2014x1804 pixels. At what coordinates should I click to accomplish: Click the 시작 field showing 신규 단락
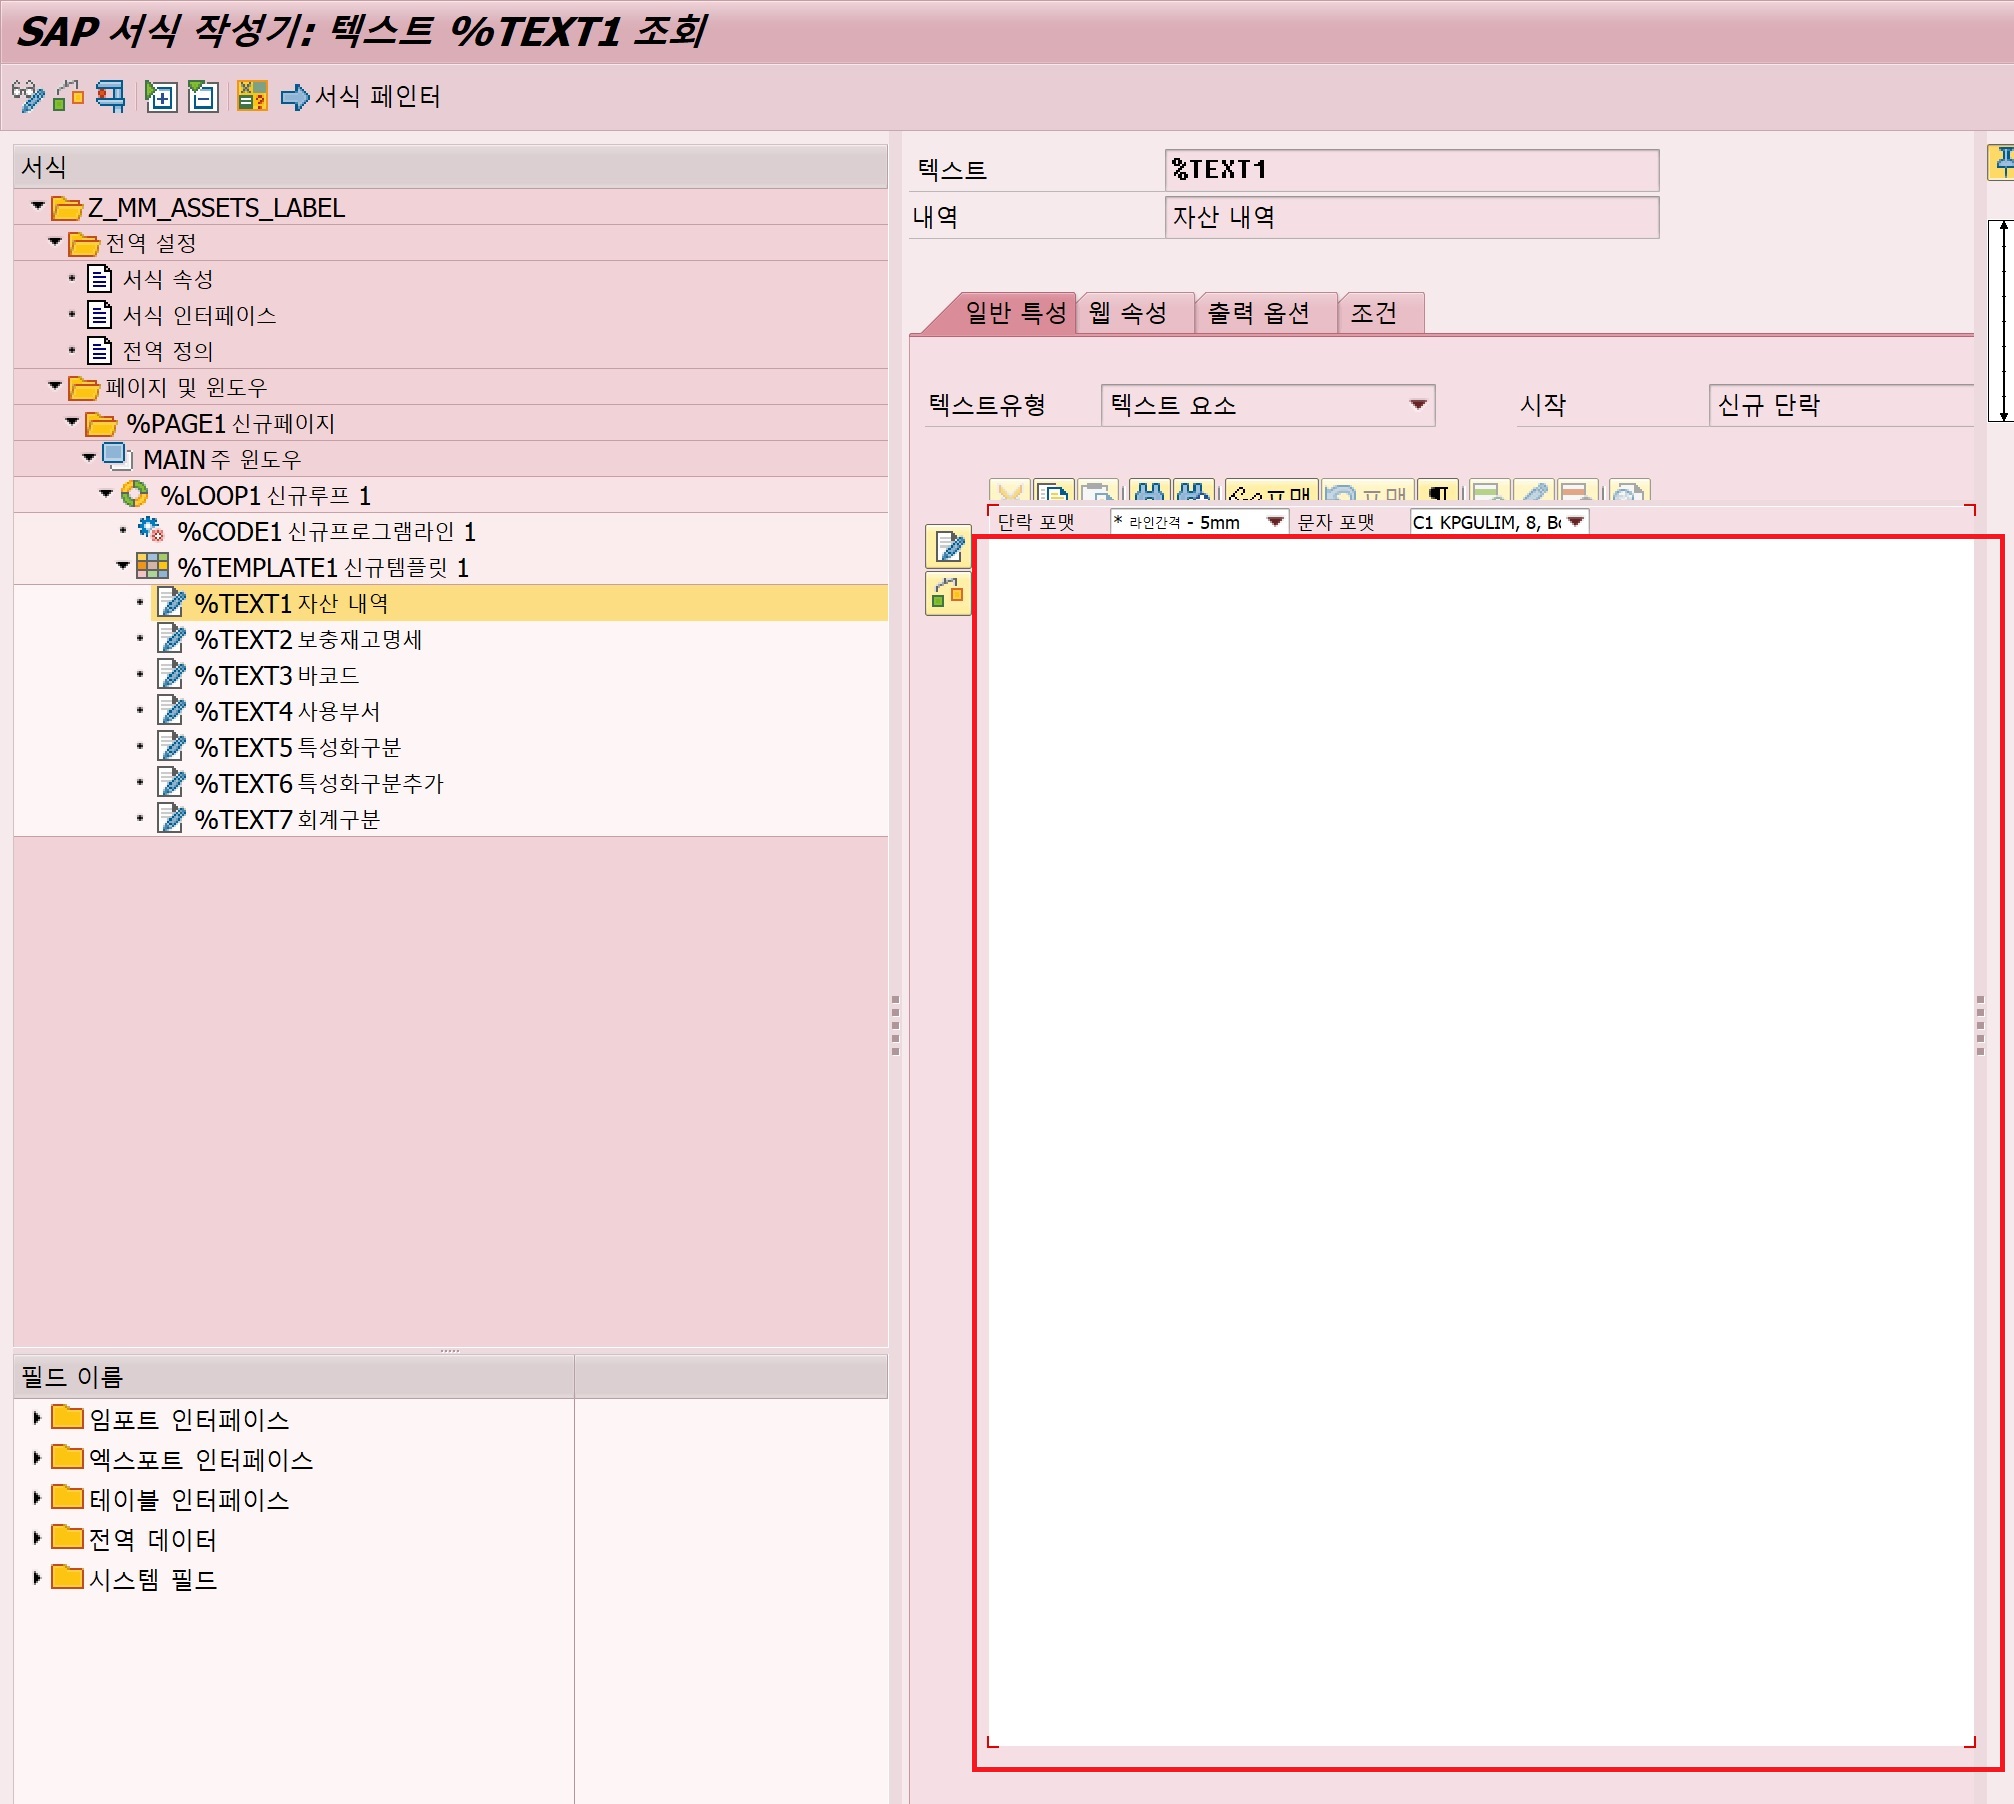1841,405
